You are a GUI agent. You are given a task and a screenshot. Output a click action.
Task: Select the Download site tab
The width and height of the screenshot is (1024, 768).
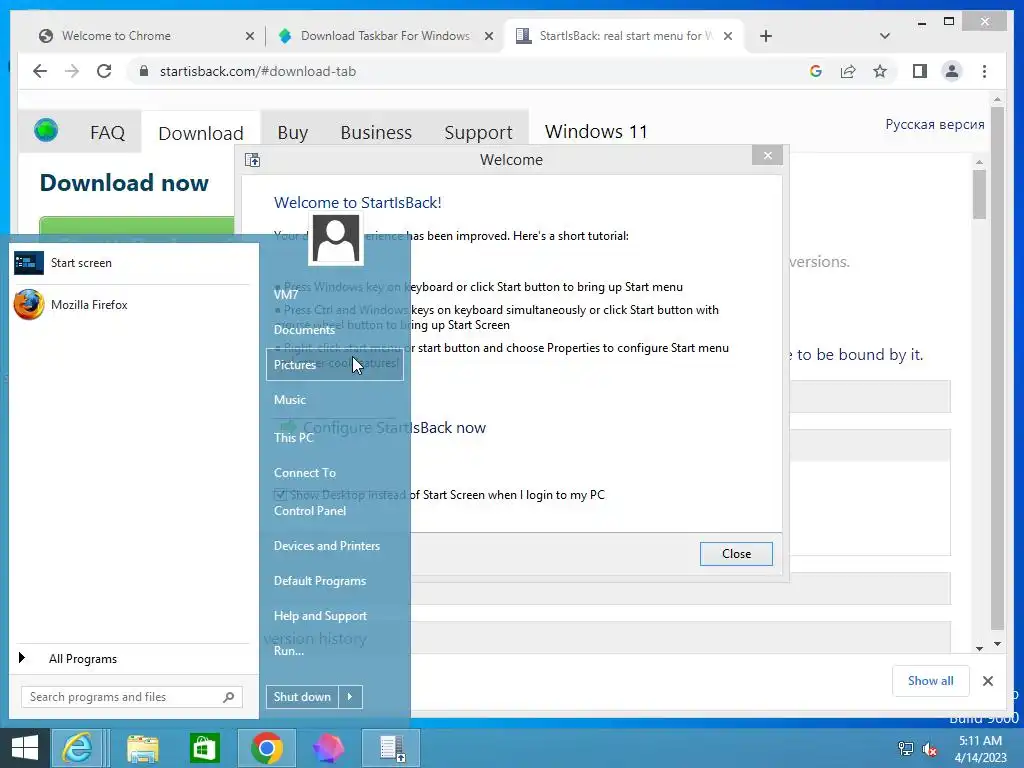click(201, 133)
